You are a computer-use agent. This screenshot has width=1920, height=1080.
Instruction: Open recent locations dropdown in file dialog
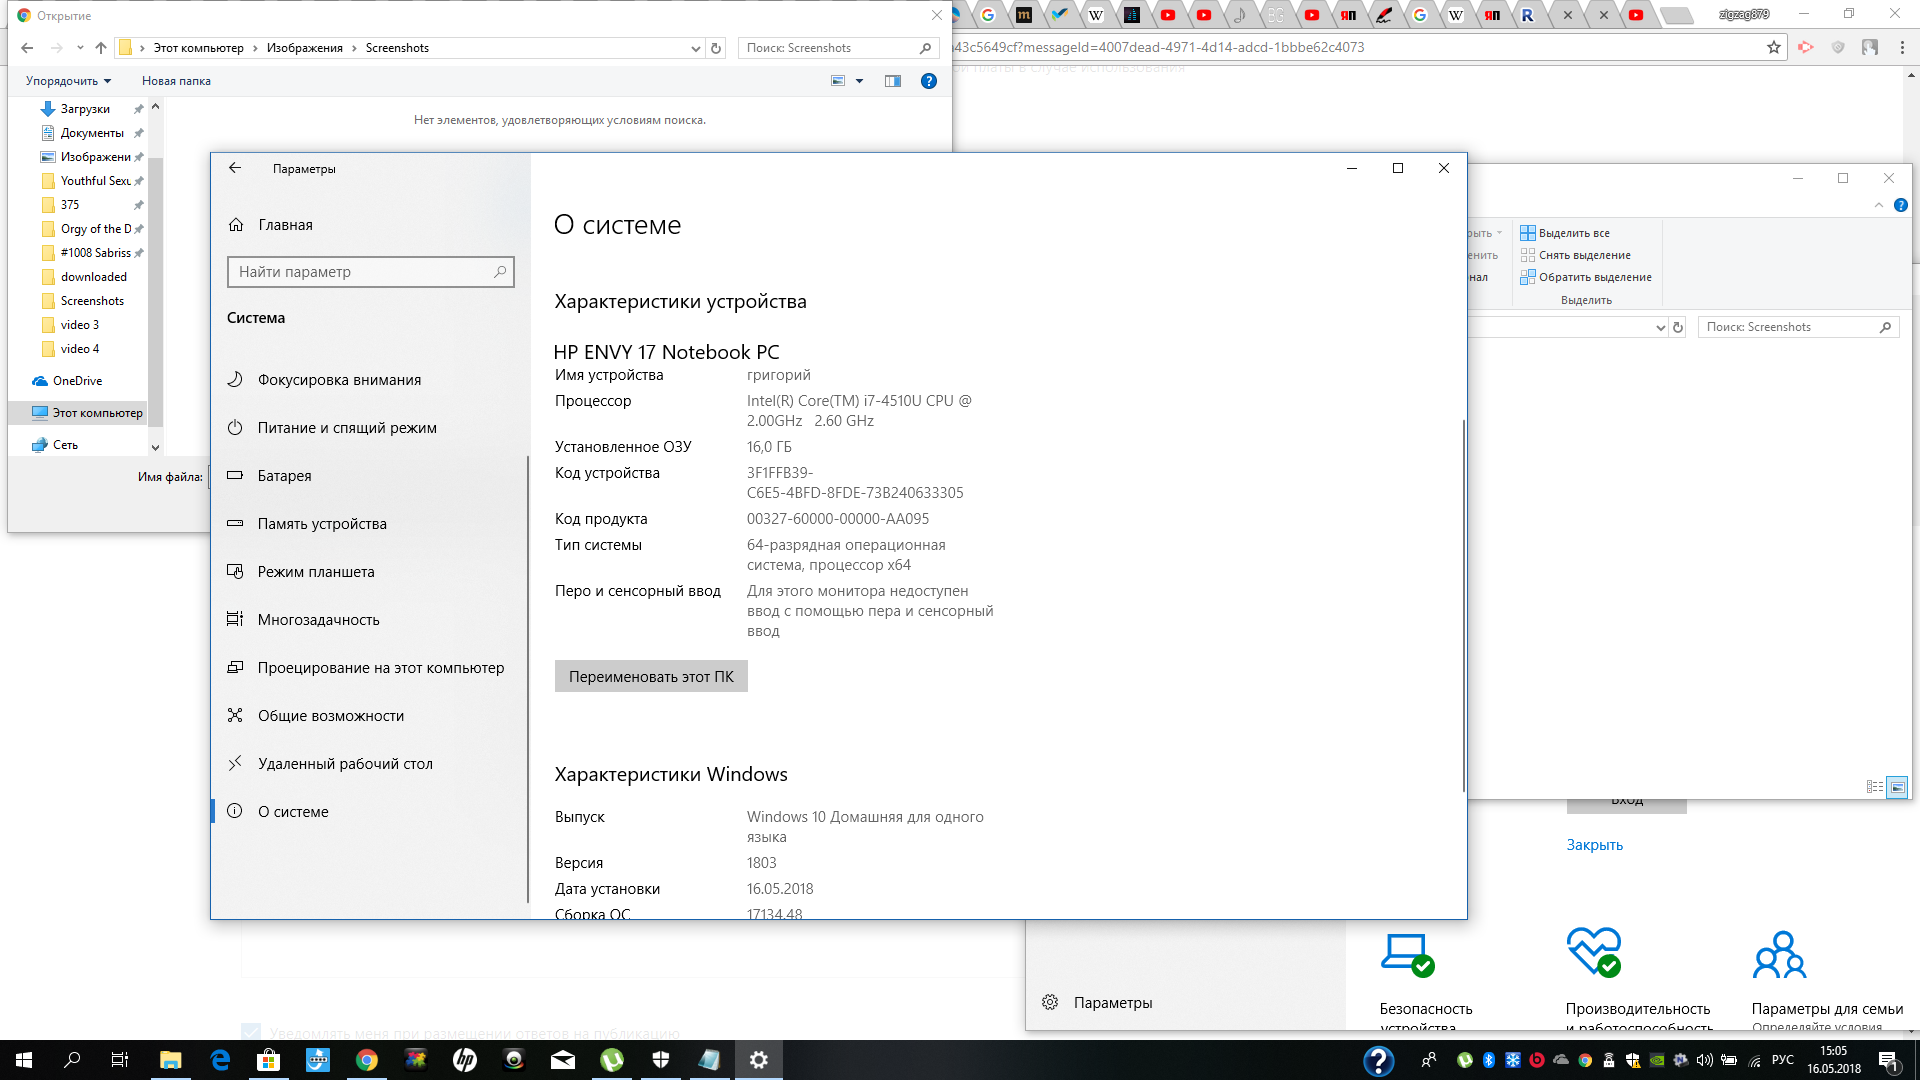80,48
